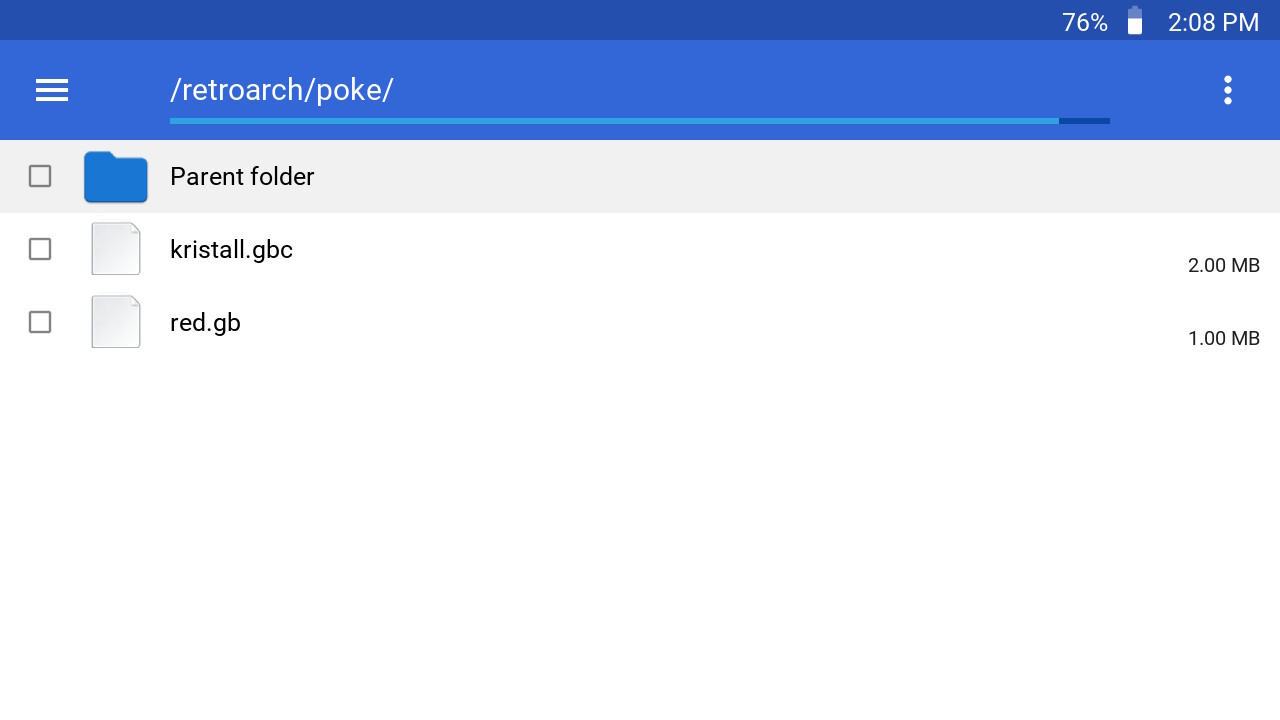Click the blue Parent folder icon
Viewport: 1280px width, 720px height.
tap(115, 176)
